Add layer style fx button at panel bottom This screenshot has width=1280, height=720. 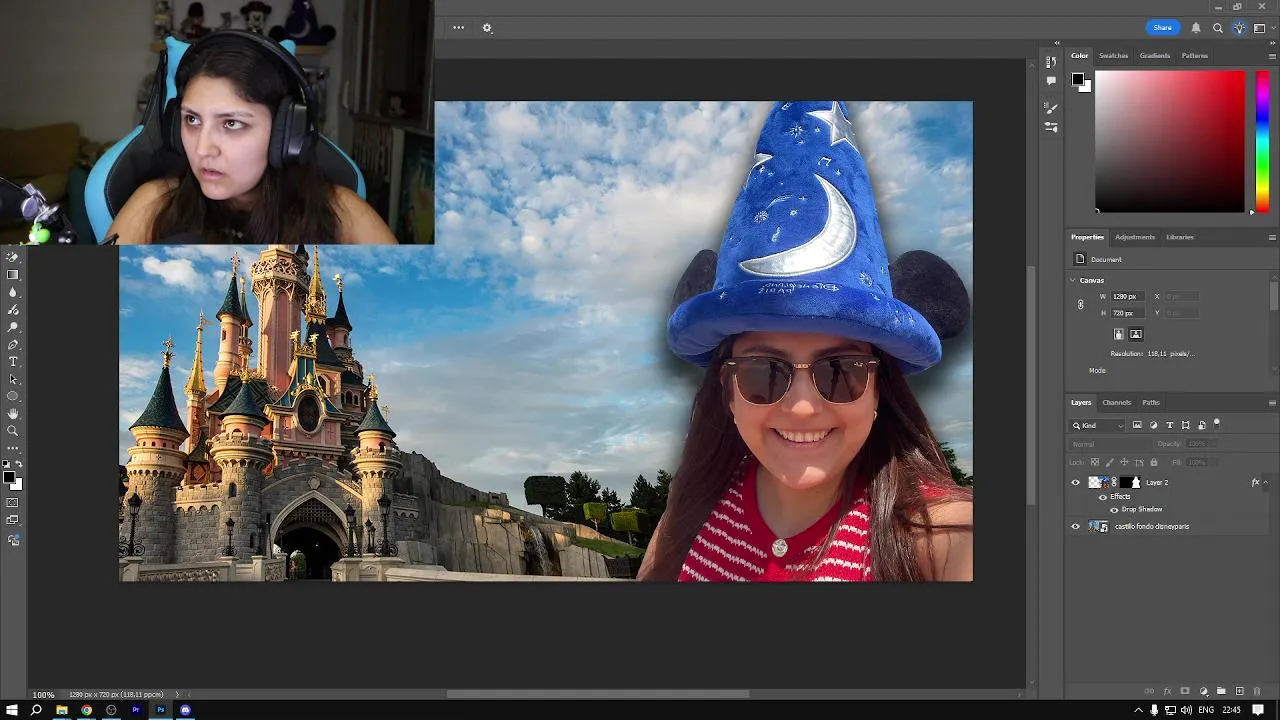pyautogui.click(x=1167, y=691)
